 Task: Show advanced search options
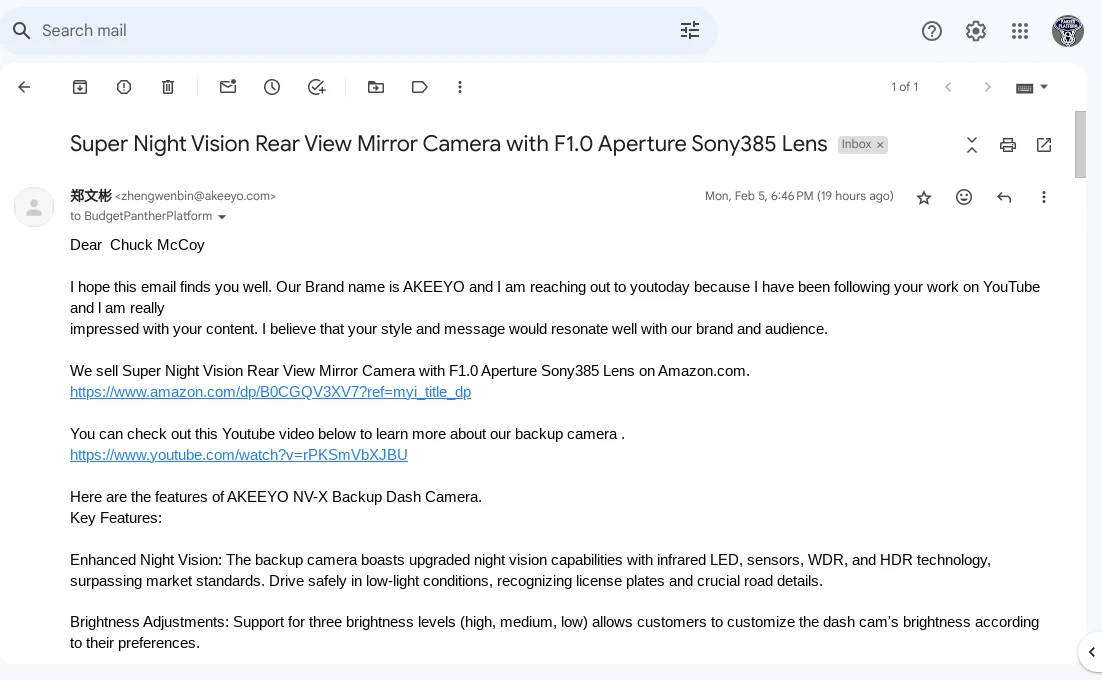pos(689,30)
